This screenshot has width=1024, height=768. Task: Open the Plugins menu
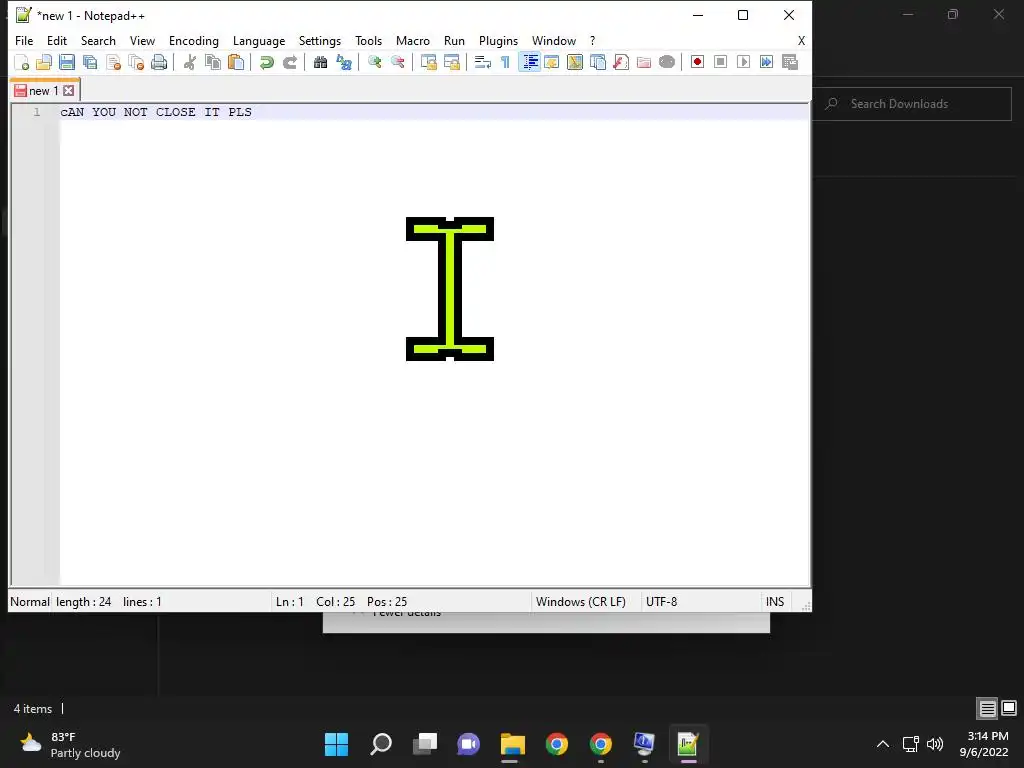tap(498, 41)
